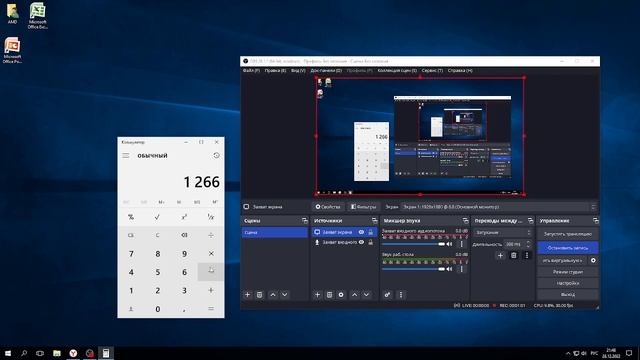
Task: Pop out the Controls dock panel
Action: tap(596, 220)
